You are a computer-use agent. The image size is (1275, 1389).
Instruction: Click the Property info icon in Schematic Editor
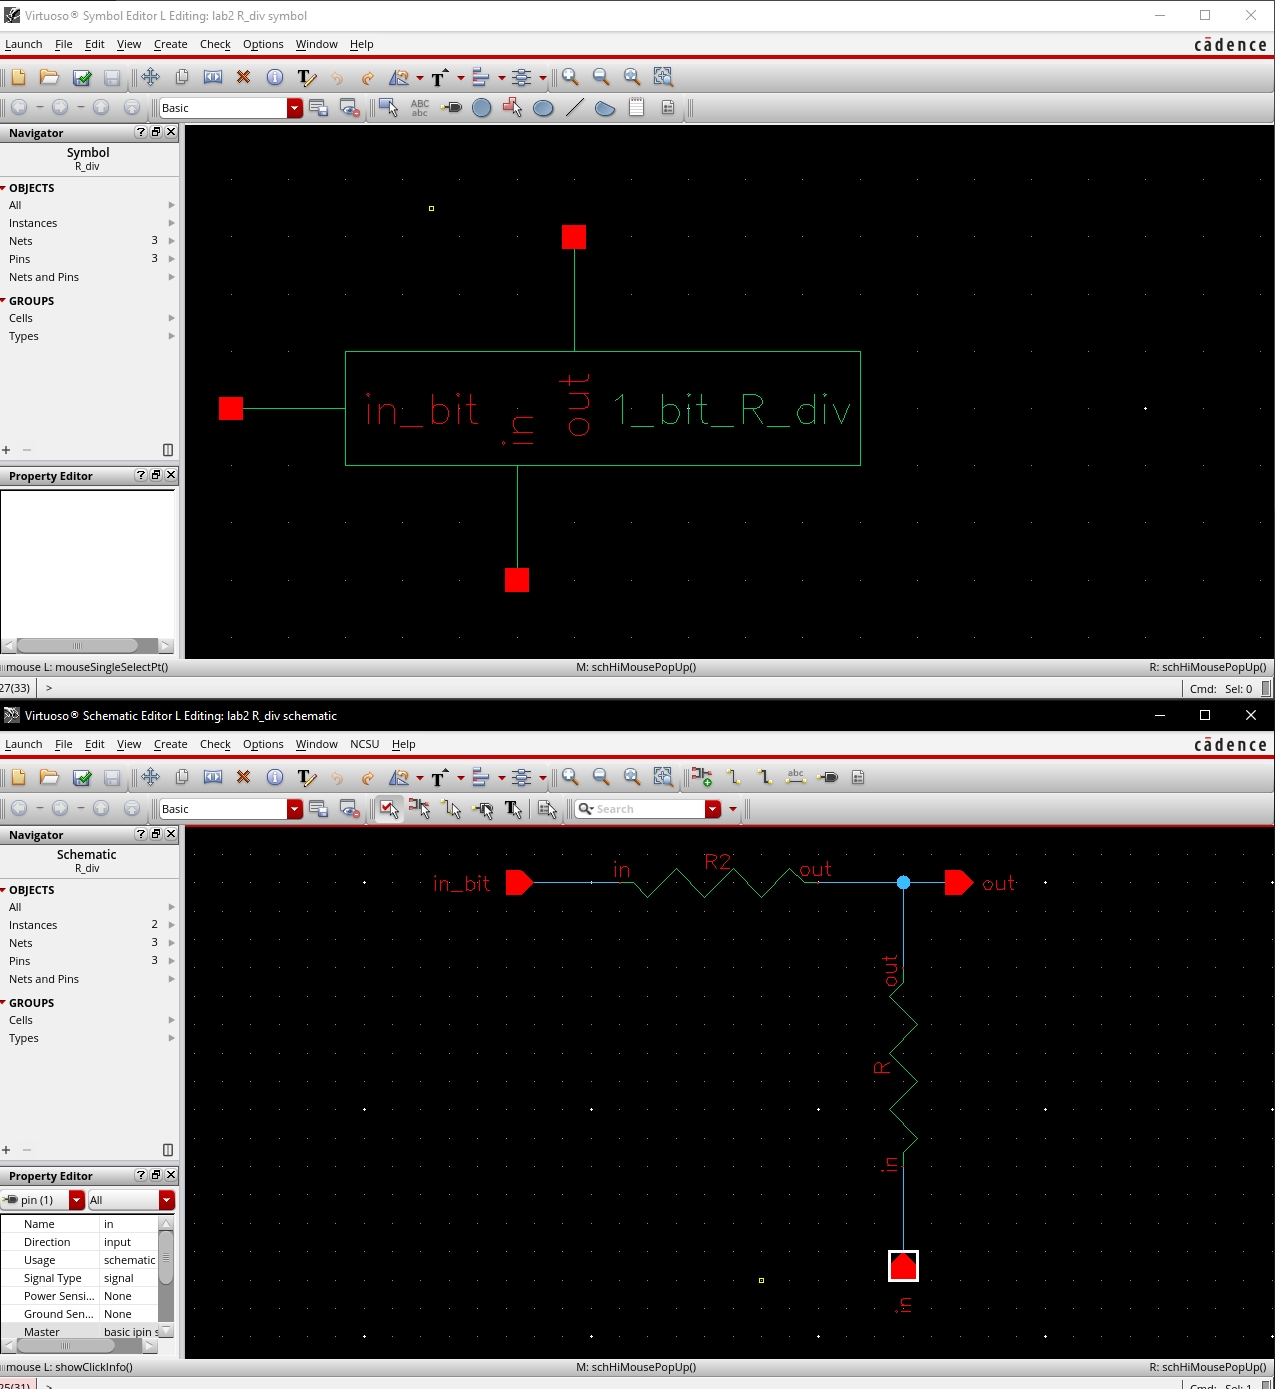(275, 777)
